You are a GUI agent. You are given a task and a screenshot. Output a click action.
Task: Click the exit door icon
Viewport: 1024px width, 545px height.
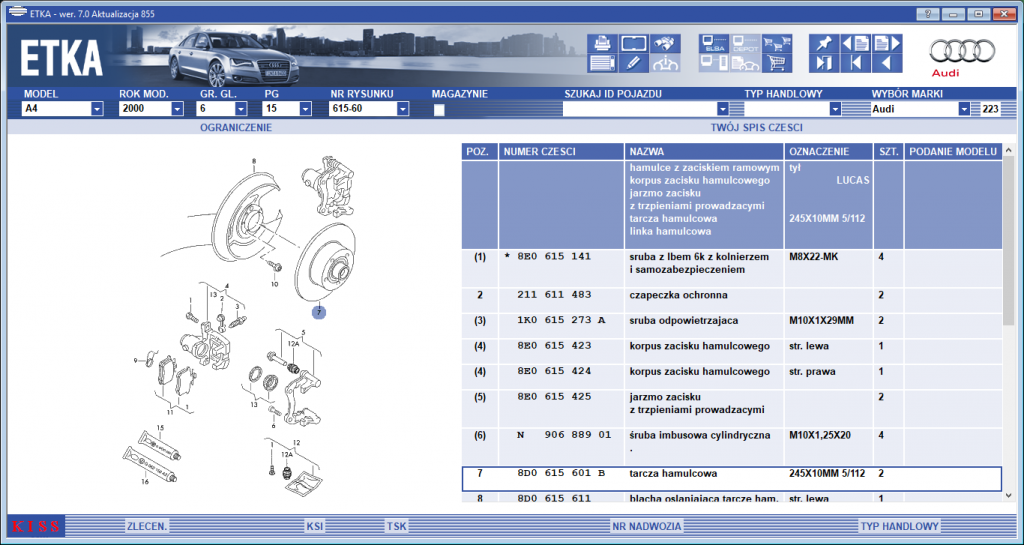824,63
